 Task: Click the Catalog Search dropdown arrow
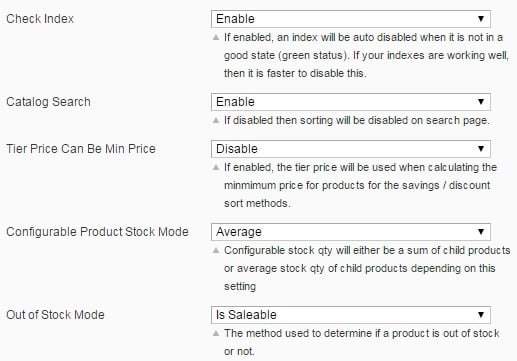(x=481, y=102)
